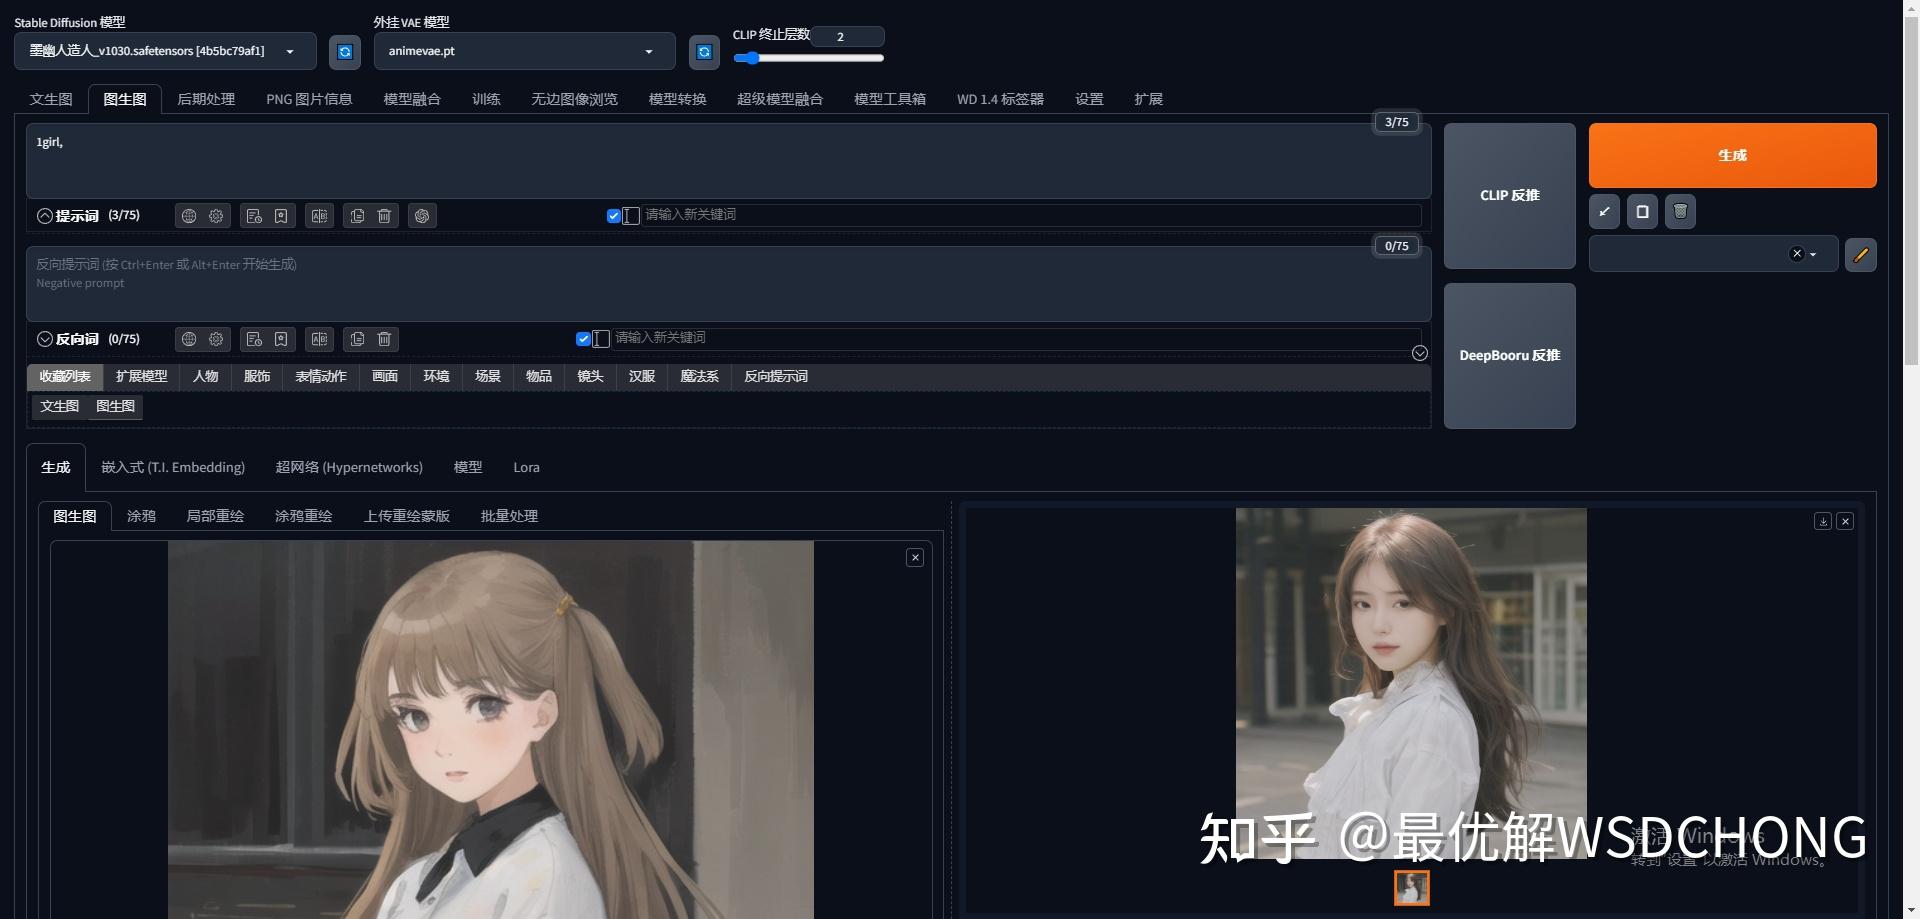Toggle the new keyword checkbox above the prompt list
Viewport: 1920px width, 919px height.
613,215
